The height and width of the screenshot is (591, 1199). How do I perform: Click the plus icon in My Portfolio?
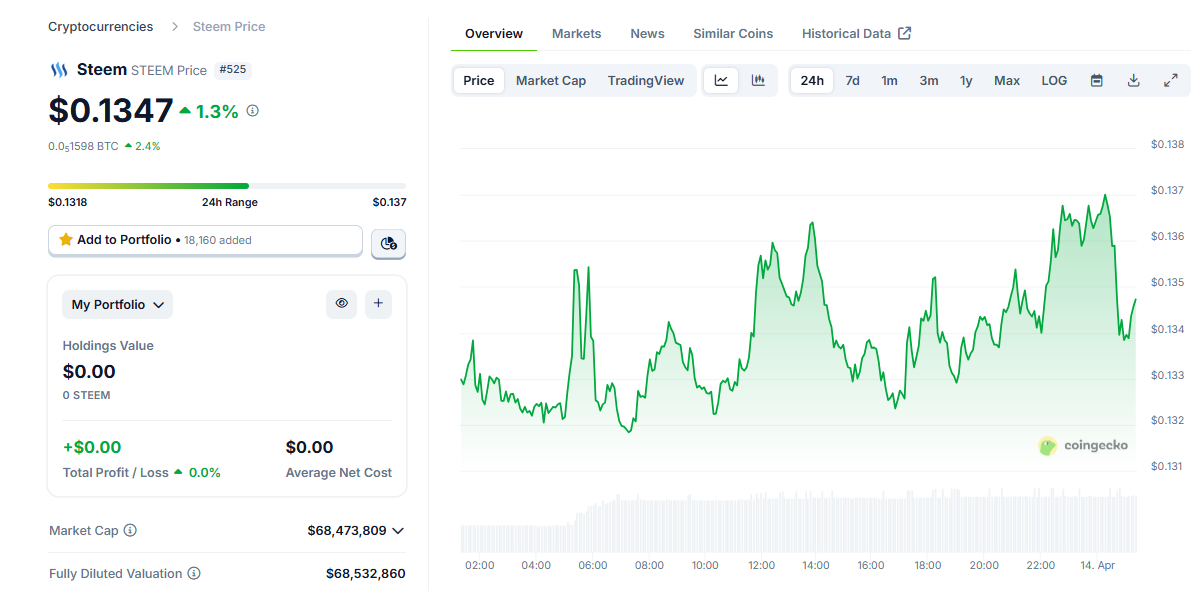(x=378, y=304)
